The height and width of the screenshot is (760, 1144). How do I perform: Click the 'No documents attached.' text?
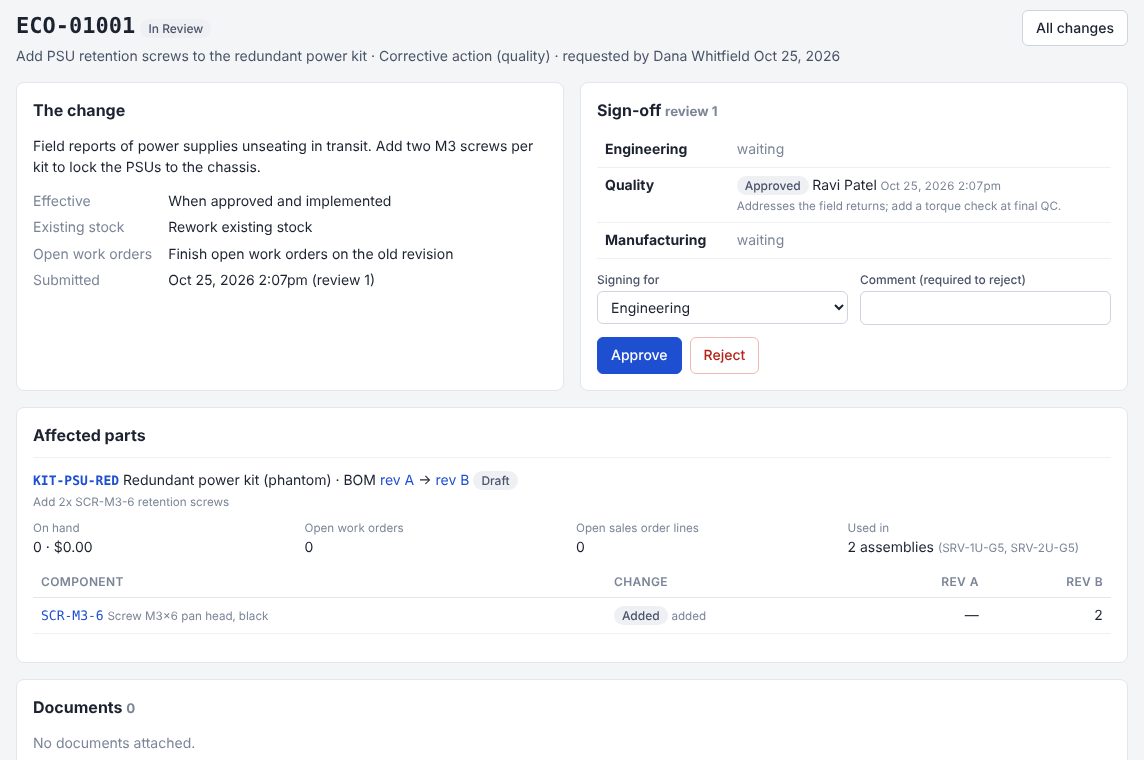[x=114, y=743]
